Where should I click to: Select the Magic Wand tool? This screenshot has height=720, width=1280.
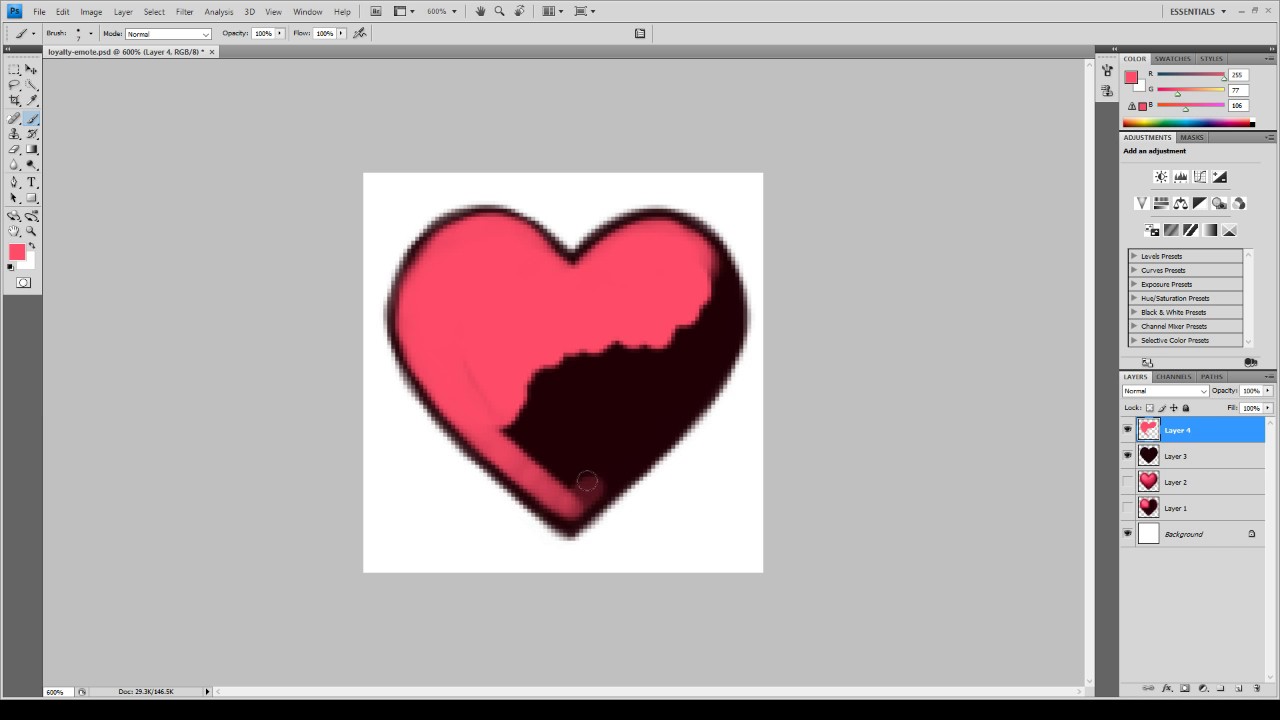coord(32,86)
